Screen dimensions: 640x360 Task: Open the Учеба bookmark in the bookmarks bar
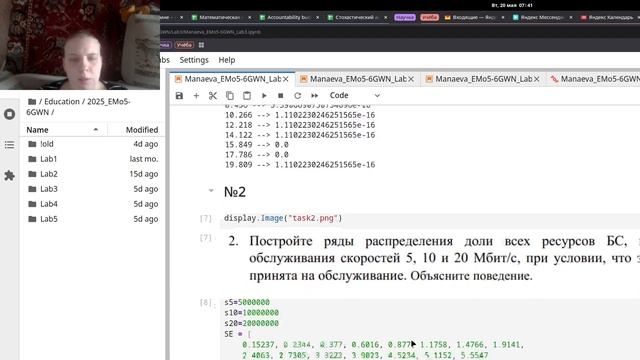(184, 45)
